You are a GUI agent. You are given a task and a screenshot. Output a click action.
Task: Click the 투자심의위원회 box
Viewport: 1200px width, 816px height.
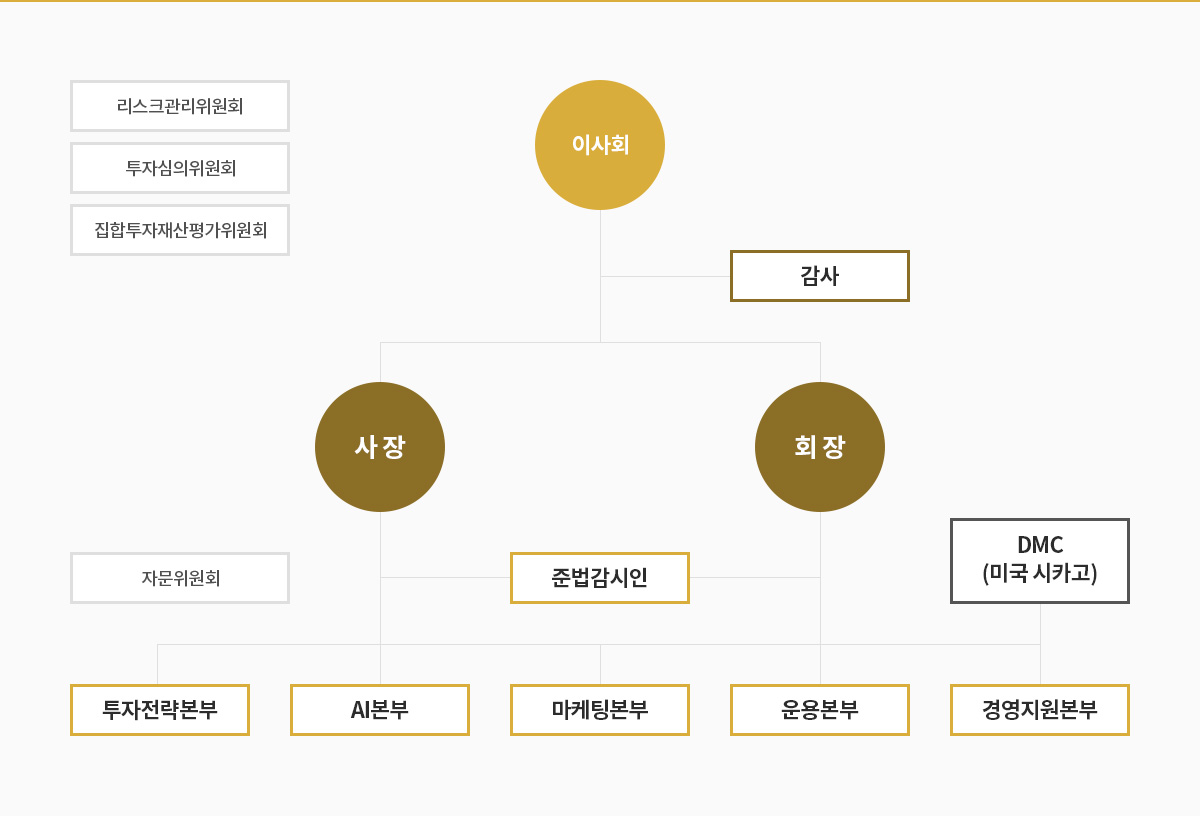180,168
